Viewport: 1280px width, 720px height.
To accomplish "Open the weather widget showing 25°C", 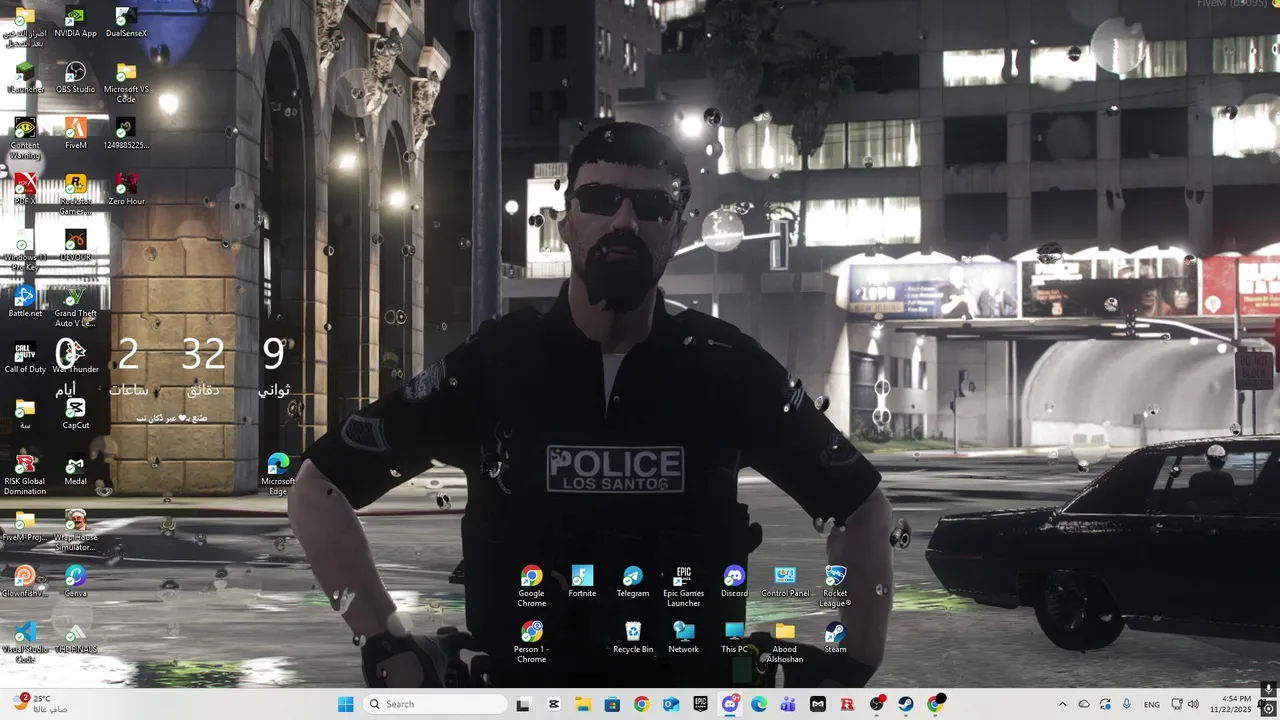I will pos(40,704).
